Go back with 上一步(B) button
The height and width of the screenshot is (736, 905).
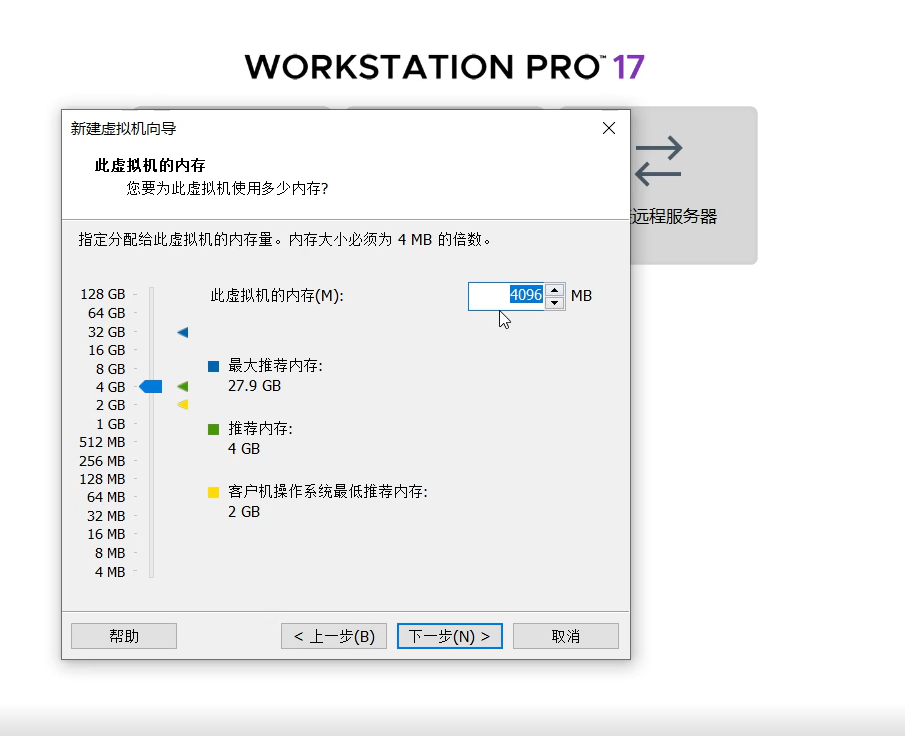pos(334,636)
